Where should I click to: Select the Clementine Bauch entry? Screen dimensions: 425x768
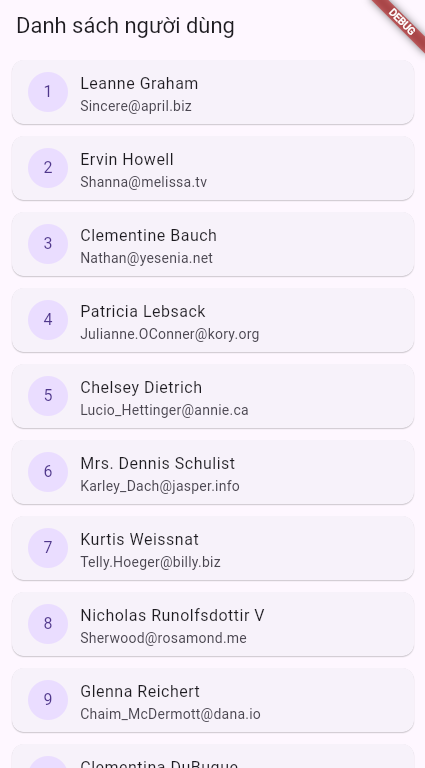click(212, 244)
